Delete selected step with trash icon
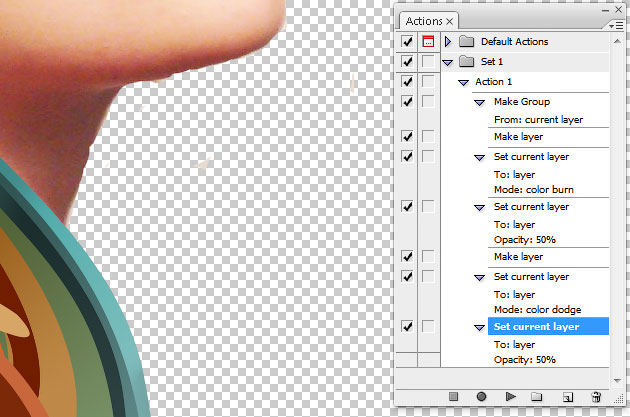The height and width of the screenshot is (417, 630). (596, 397)
